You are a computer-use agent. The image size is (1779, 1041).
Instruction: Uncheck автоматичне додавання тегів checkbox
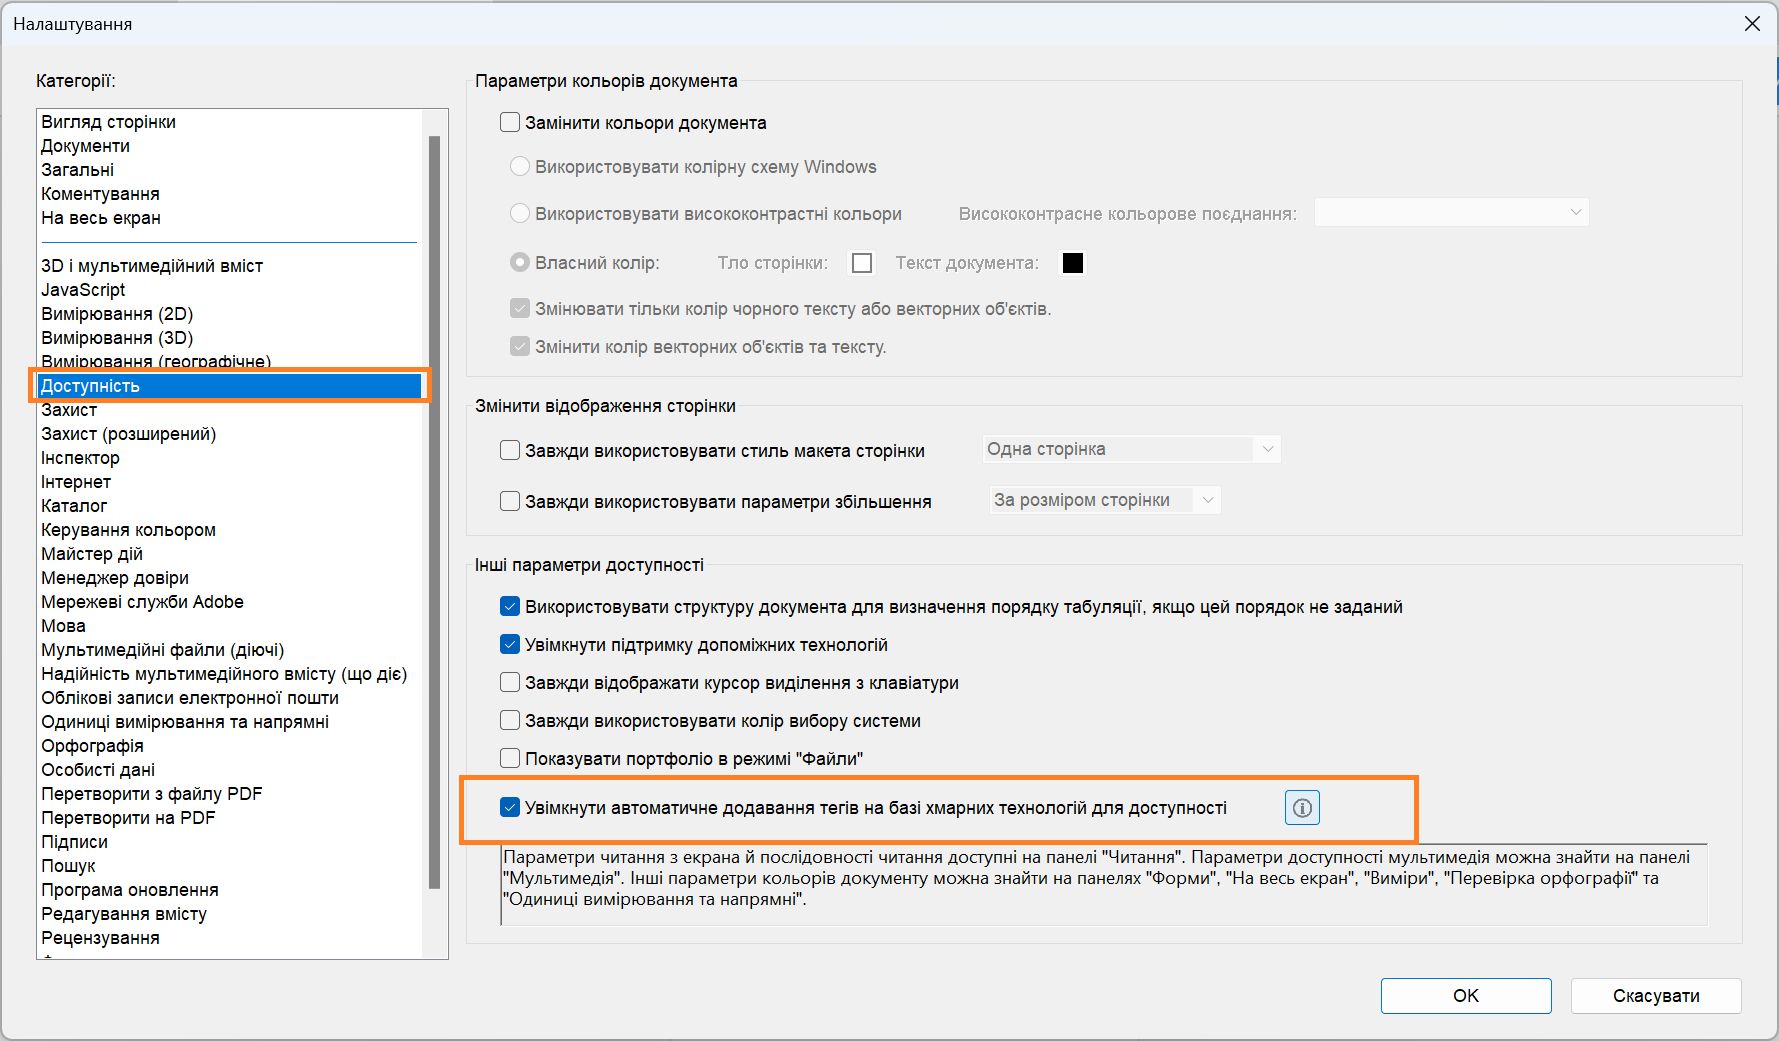click(510, 807)
